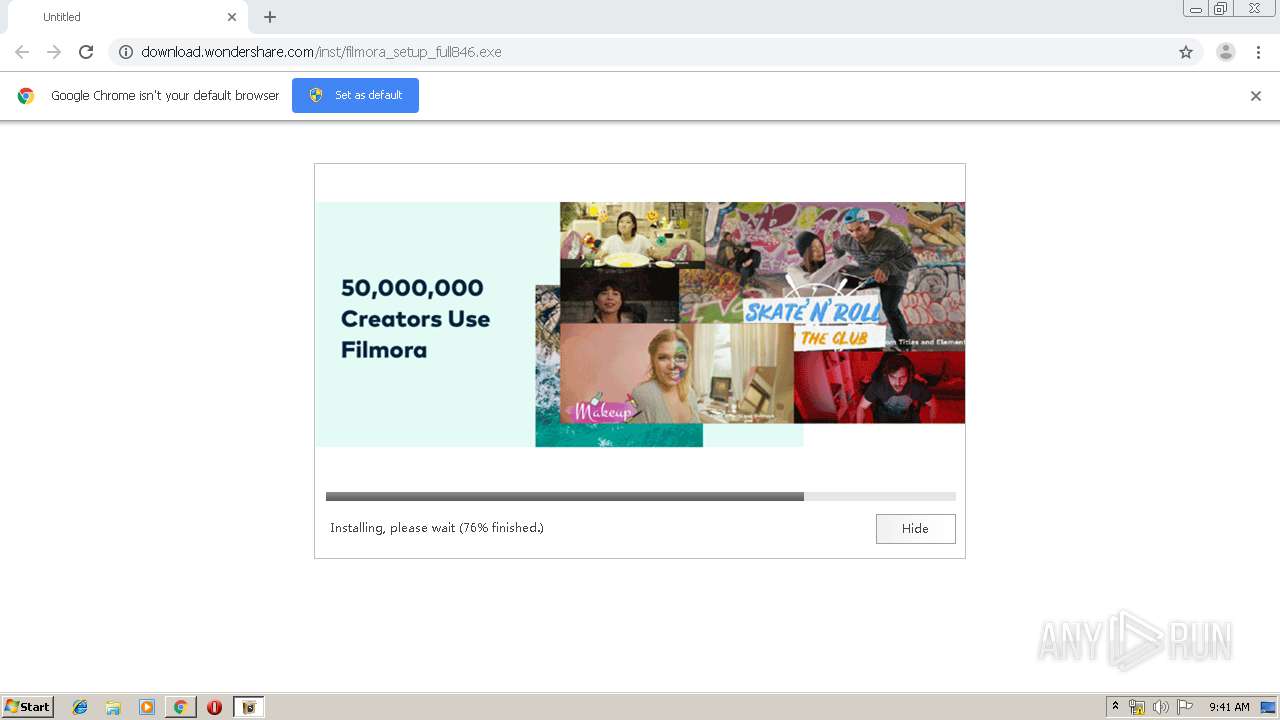Click the browser forward arrow
This screenshot has width=1280, height=720.
54,52
